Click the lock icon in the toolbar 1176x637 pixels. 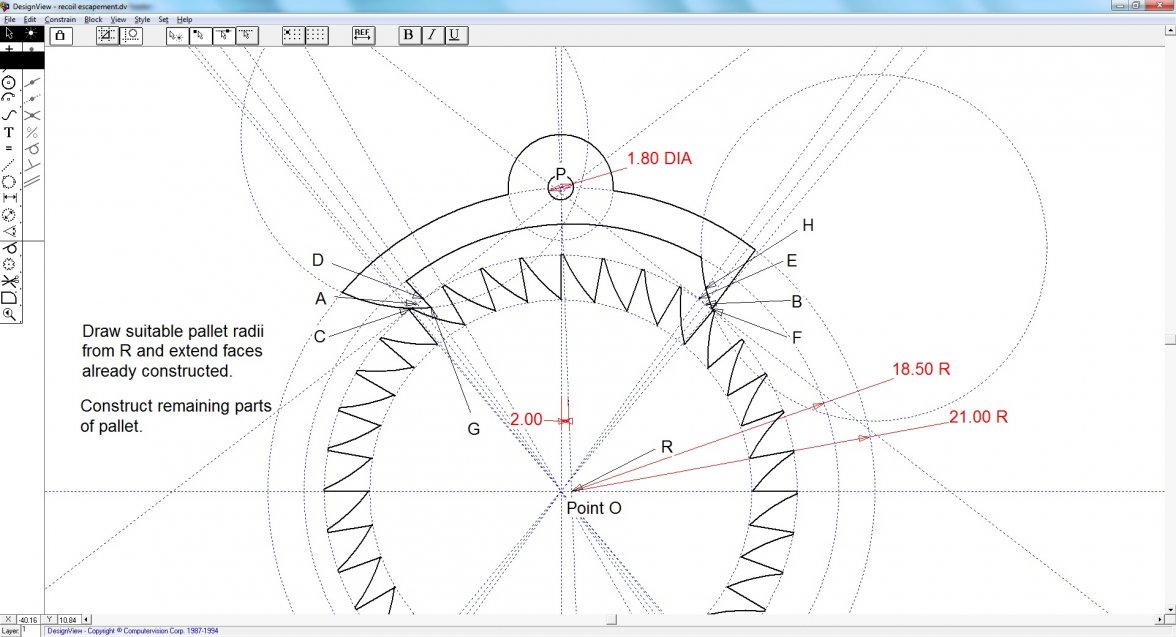pyautogui.click(x=60, y=35)
